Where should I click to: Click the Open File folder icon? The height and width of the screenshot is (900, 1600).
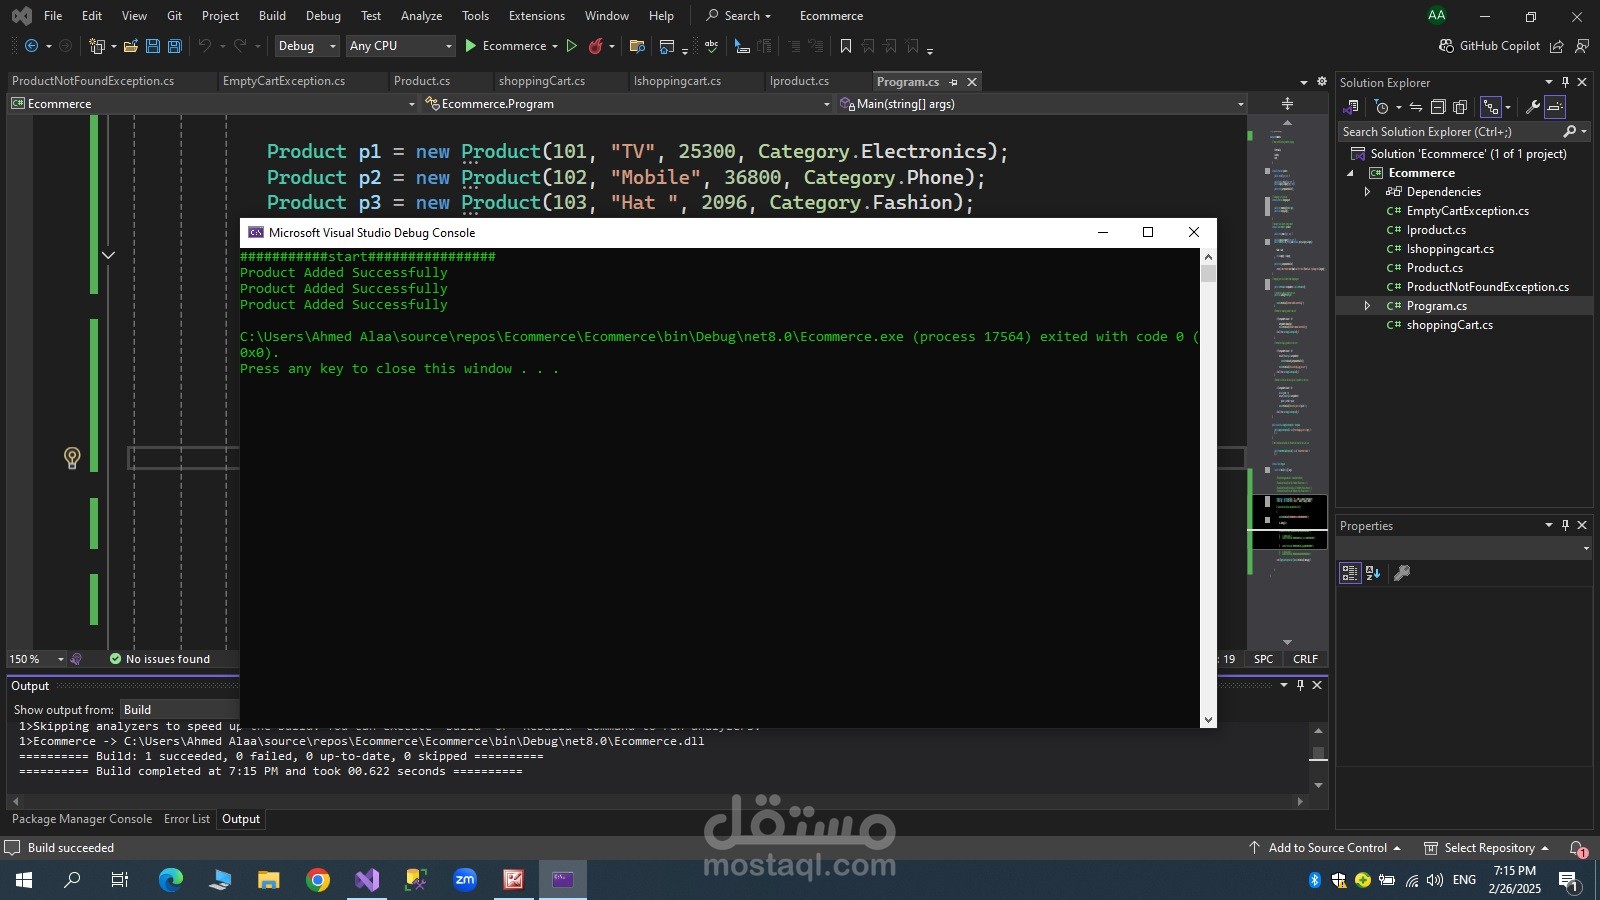[x=131, y=46]
